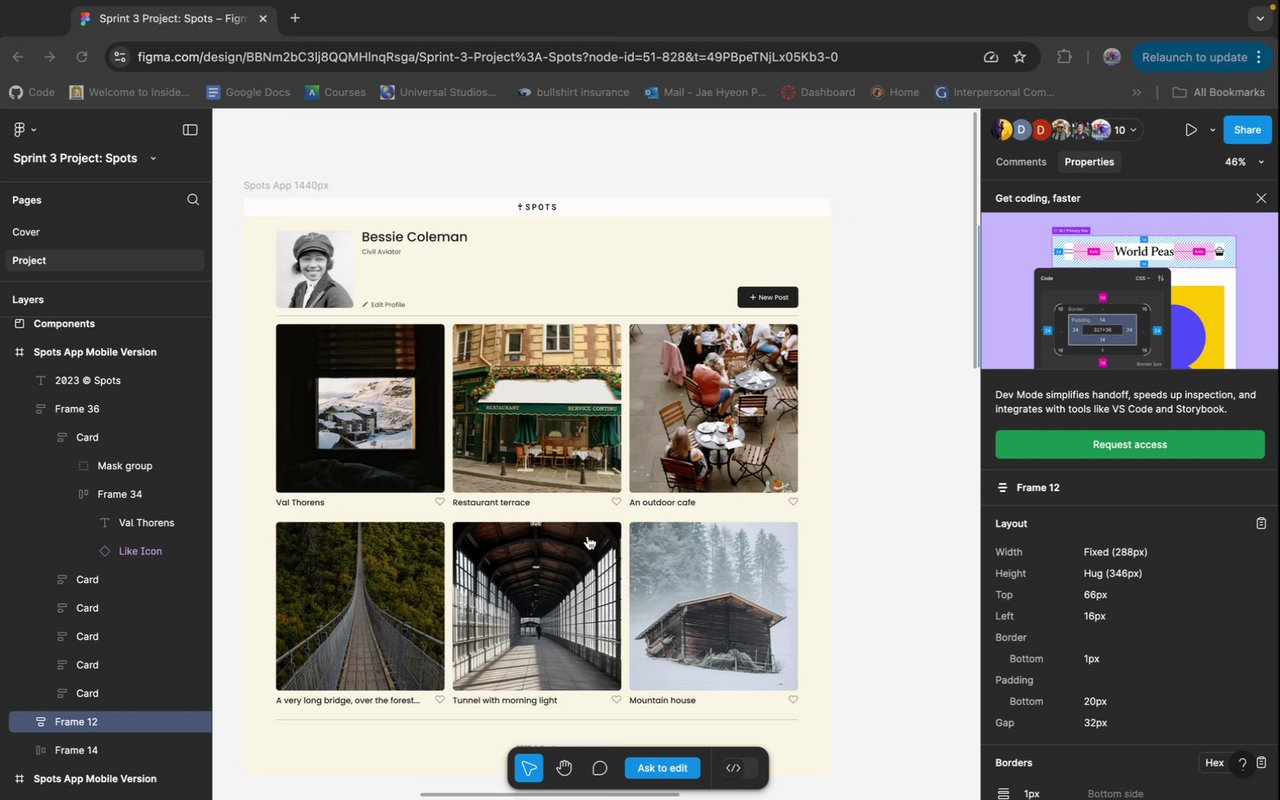1280x800 pixels.
Task: Toggle the left sidebar panel icon
Action: click(x=190, y=130)
